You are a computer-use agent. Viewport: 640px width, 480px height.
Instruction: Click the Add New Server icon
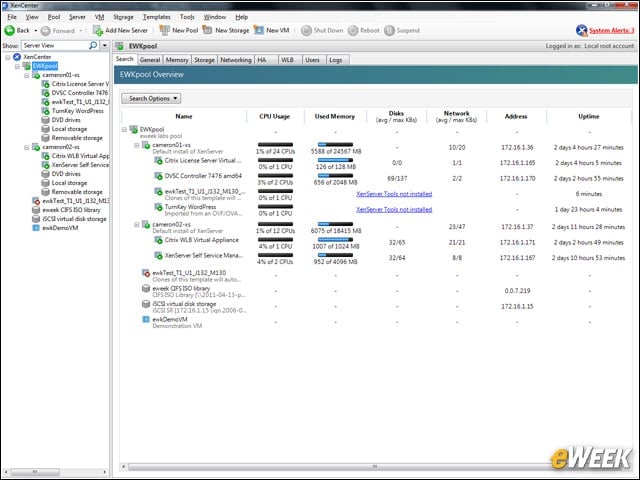[x=98, y=31]
